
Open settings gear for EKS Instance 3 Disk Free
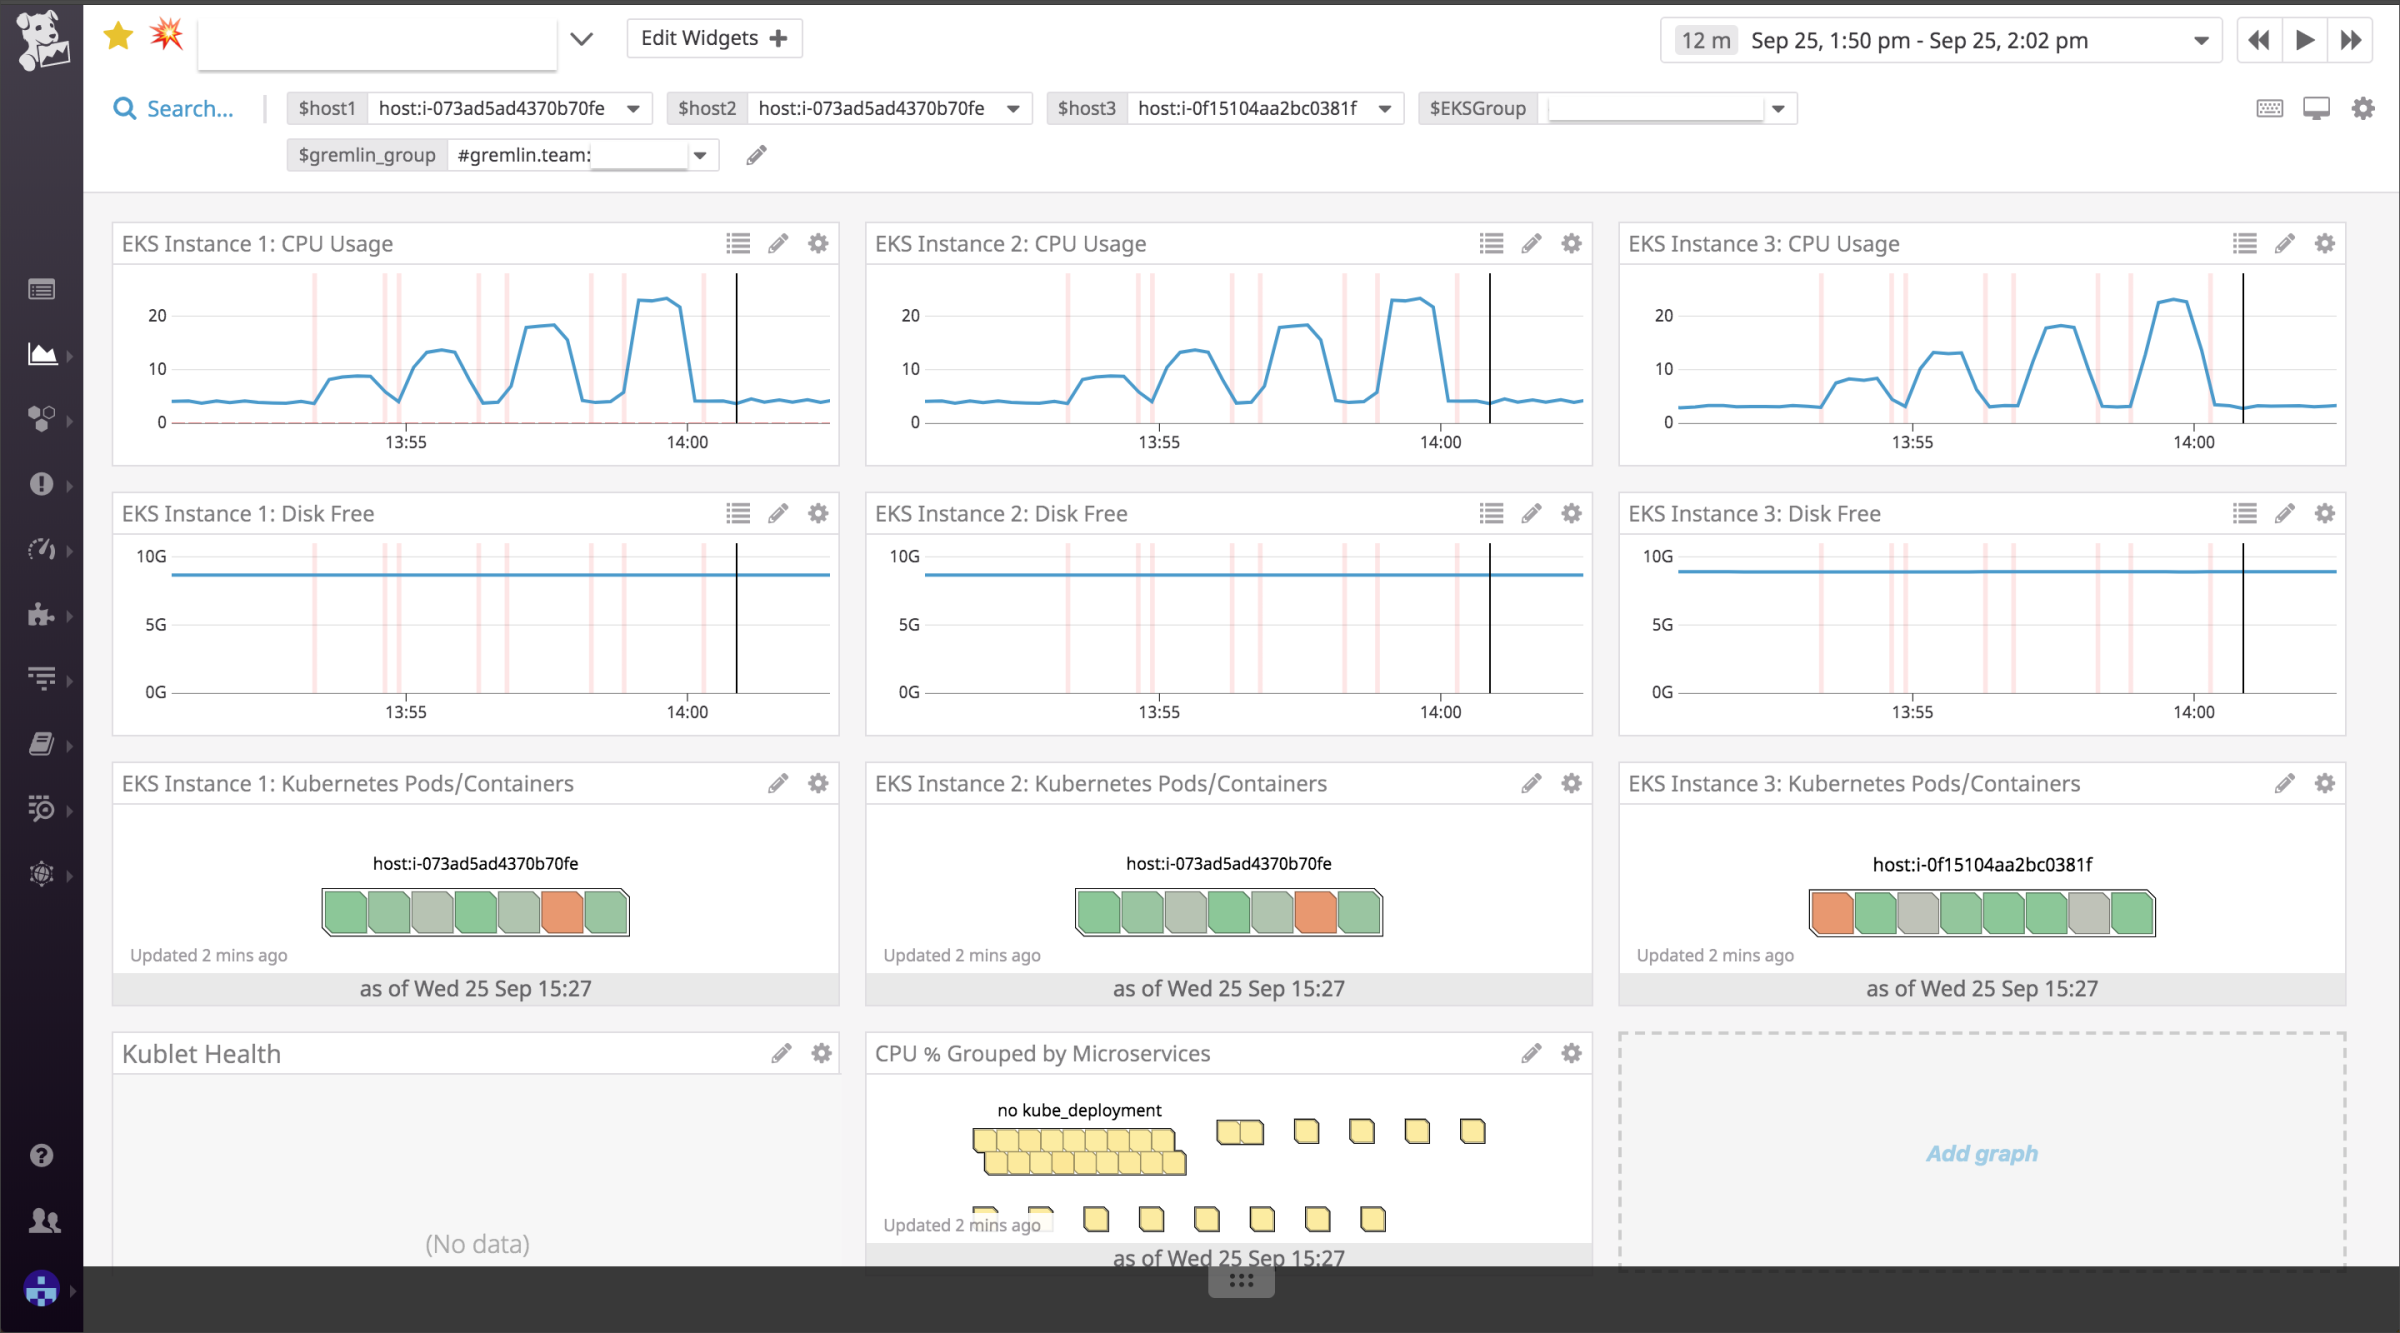click(2325, 513)
